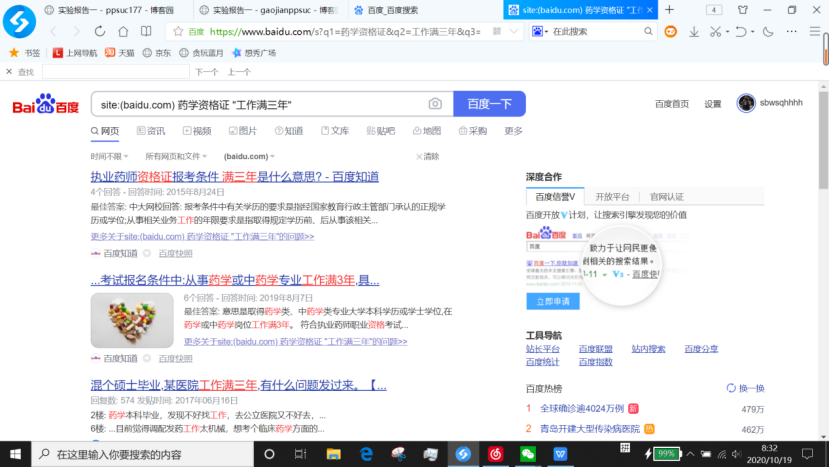Launch WeChat from the taskbar
Screen dimensions: 830x467
[x=528, y=454]
